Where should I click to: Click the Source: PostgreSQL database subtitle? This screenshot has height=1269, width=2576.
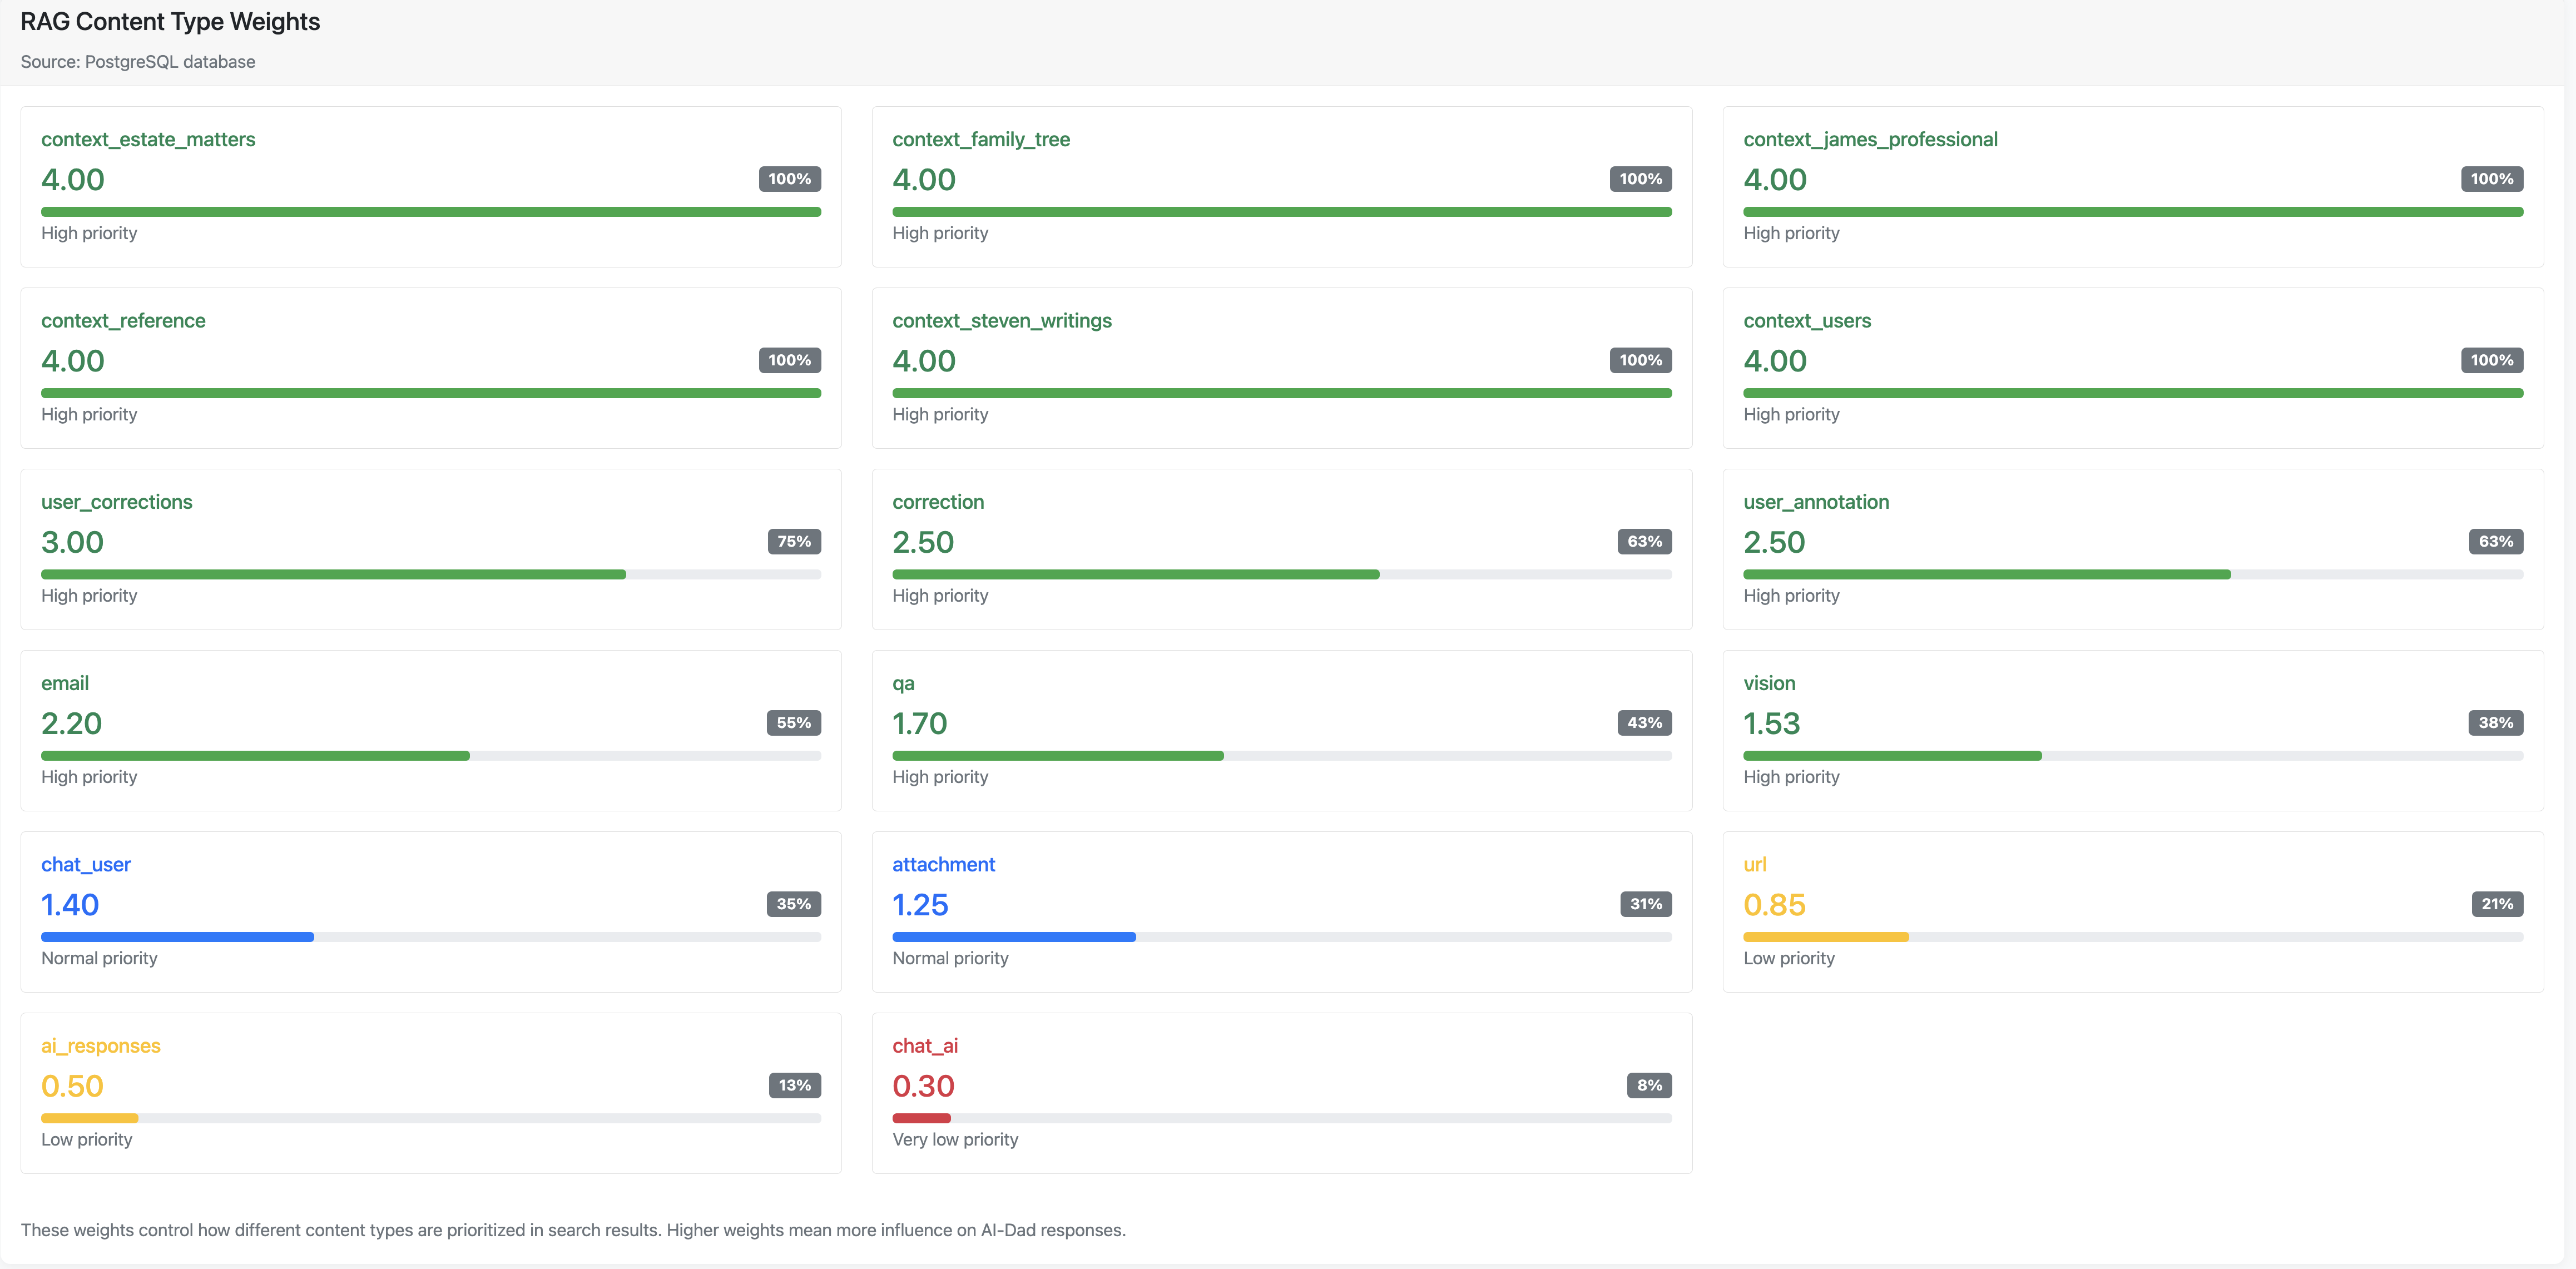tap(137, 61)
